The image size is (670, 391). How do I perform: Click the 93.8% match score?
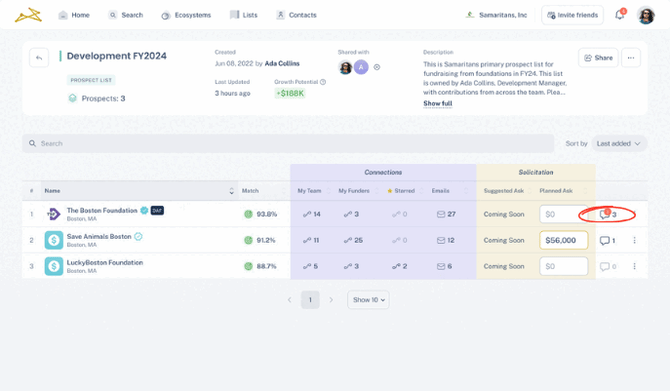pyautogui.click(x=260, y=214)
